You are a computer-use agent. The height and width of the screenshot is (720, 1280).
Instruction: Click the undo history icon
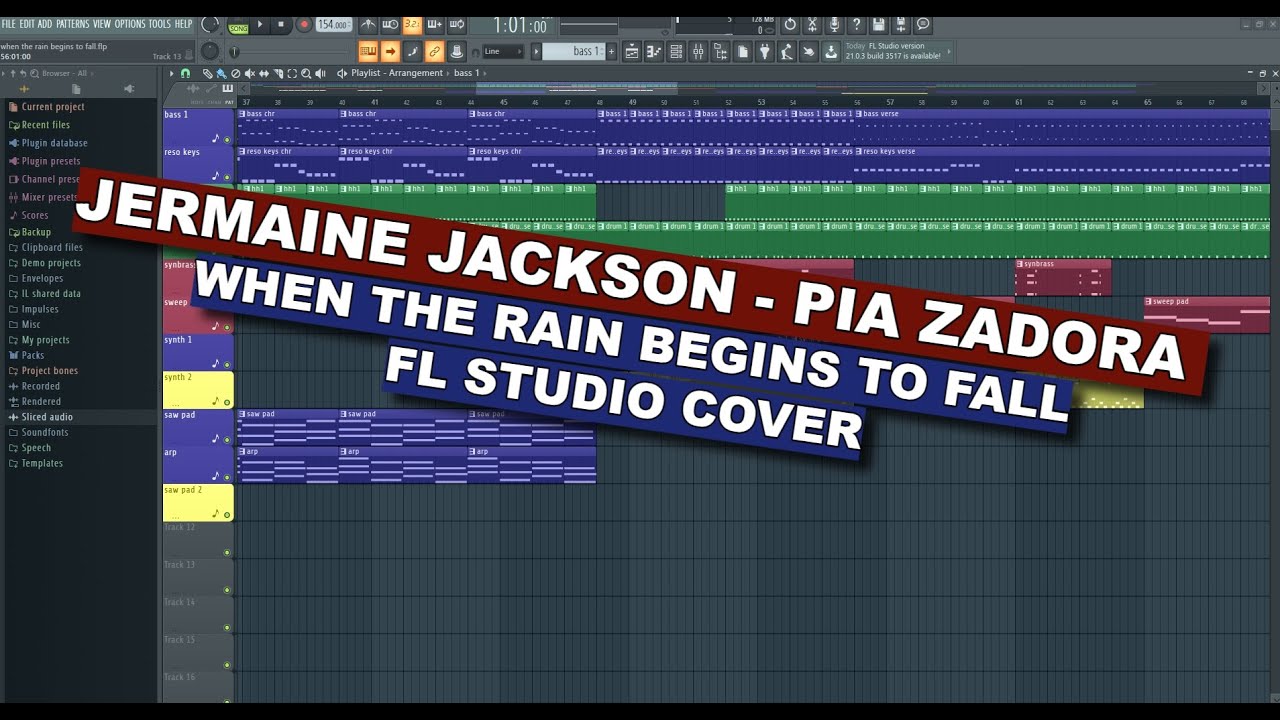click(790, 24)
